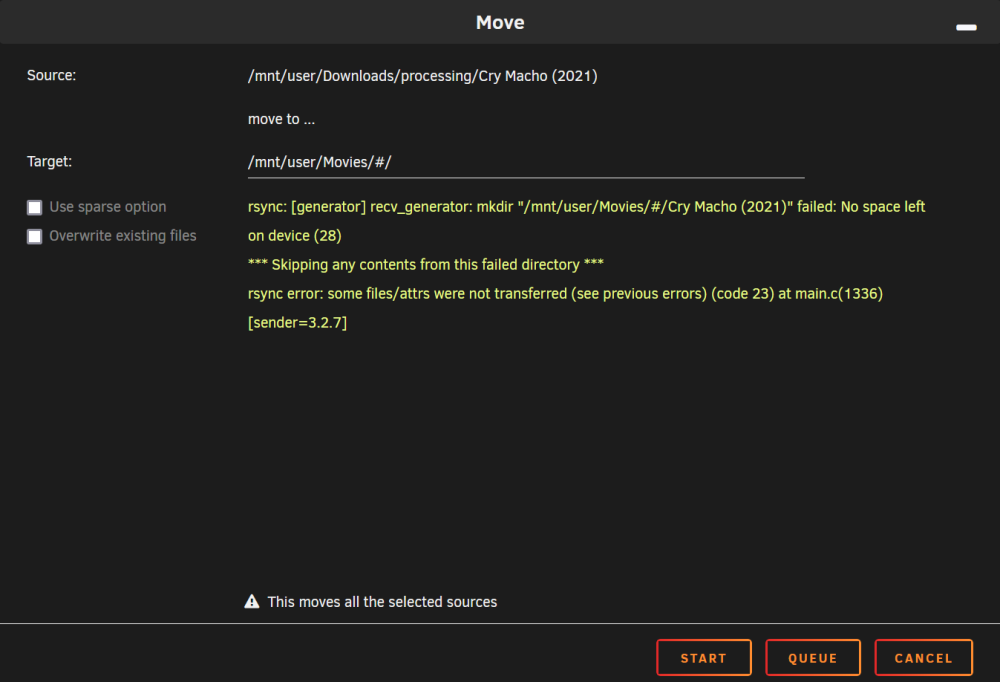
Task: Click the warning triangle icon
Action: (252, 602)
